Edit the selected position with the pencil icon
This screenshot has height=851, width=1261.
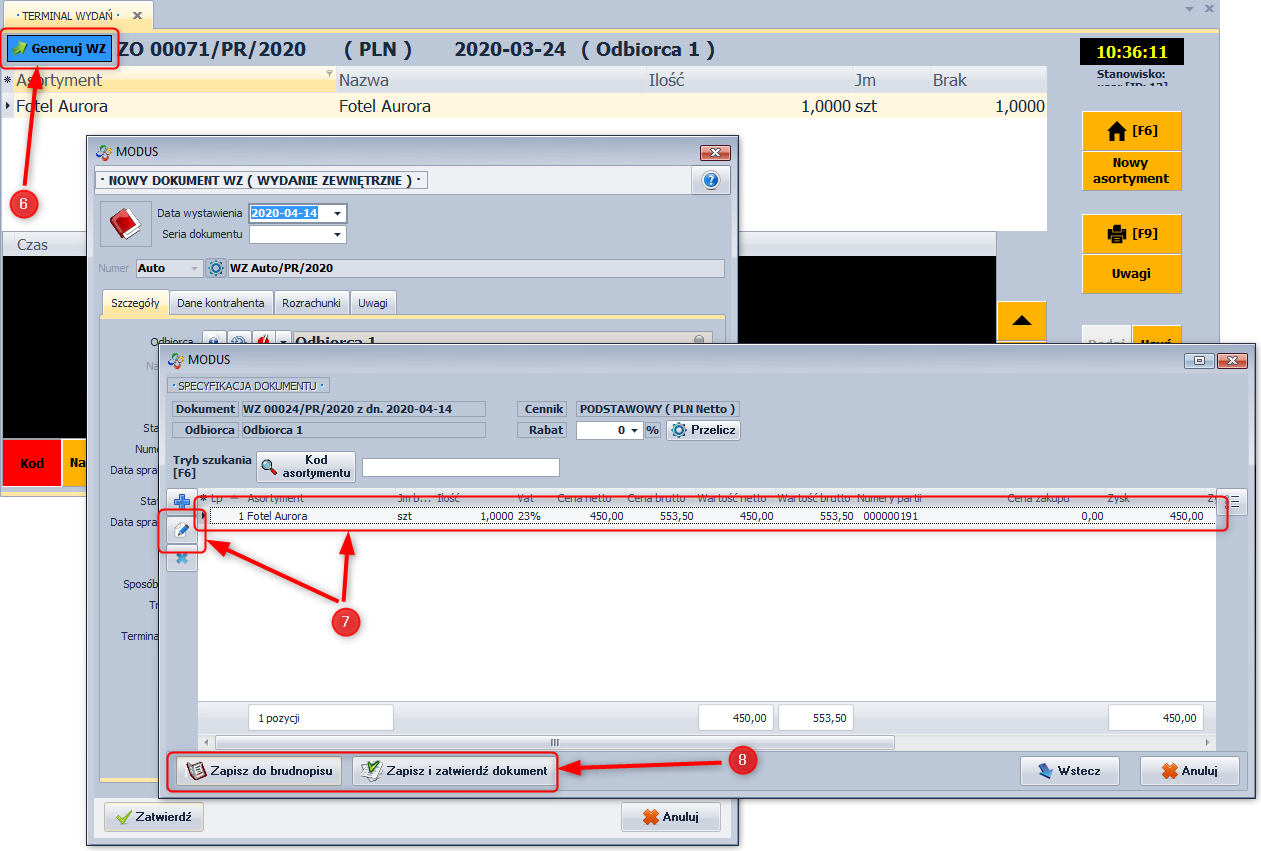182,531
